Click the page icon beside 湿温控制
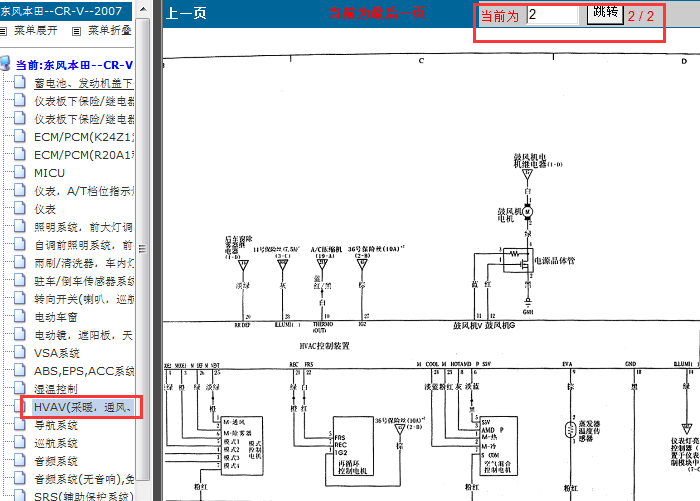 [20, 388]
